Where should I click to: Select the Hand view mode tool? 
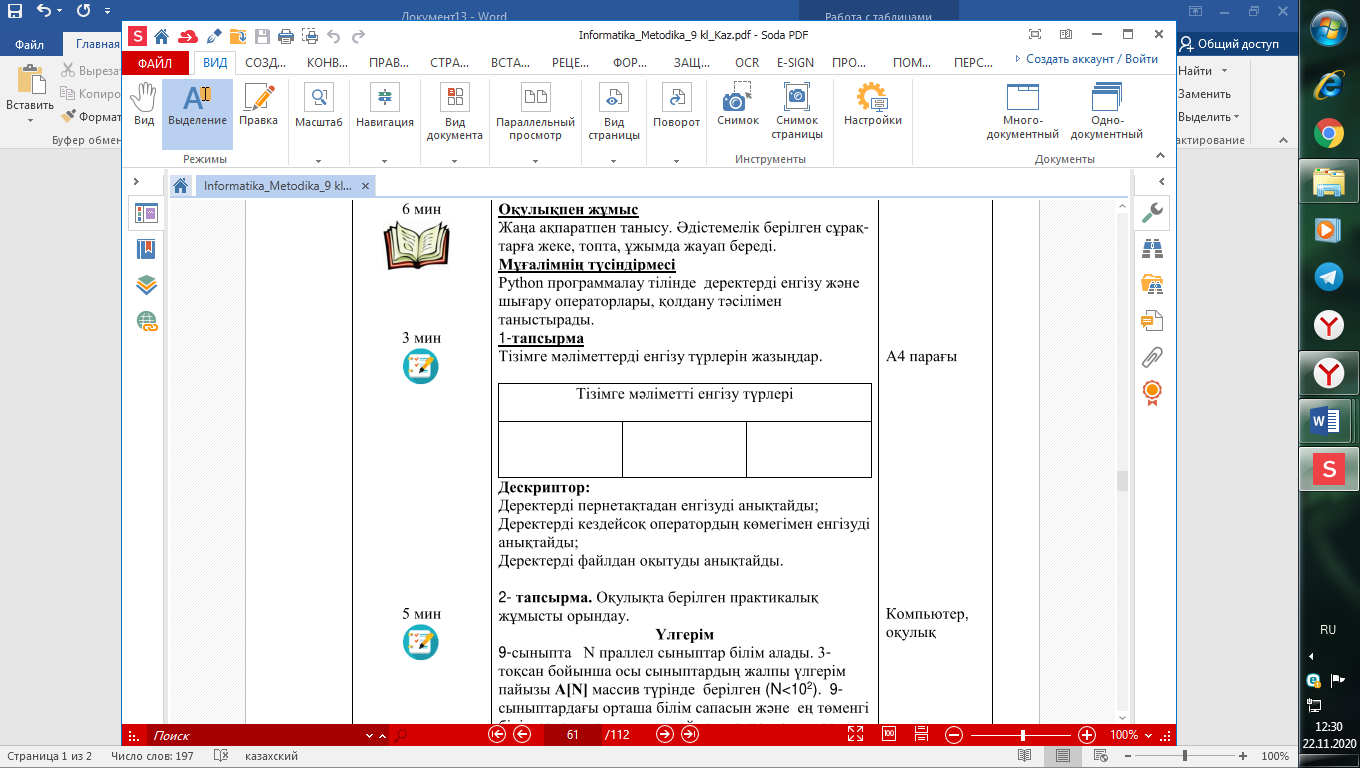tap(144, 104)
